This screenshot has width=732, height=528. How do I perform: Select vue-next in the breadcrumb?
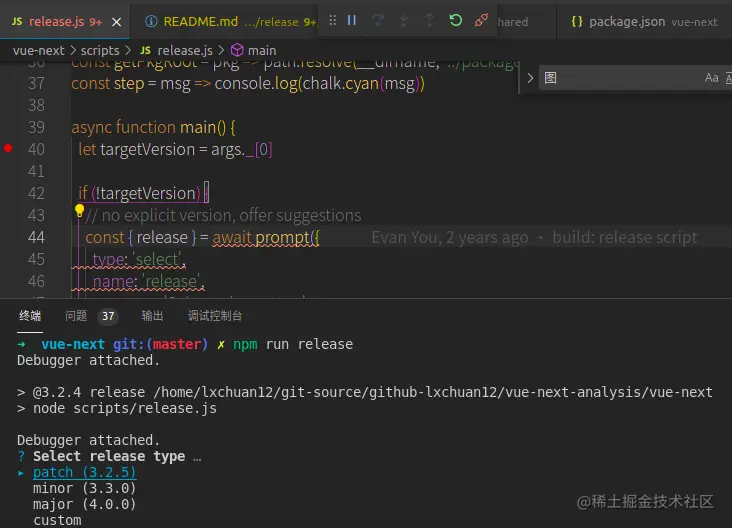click(x=39, y=50)
